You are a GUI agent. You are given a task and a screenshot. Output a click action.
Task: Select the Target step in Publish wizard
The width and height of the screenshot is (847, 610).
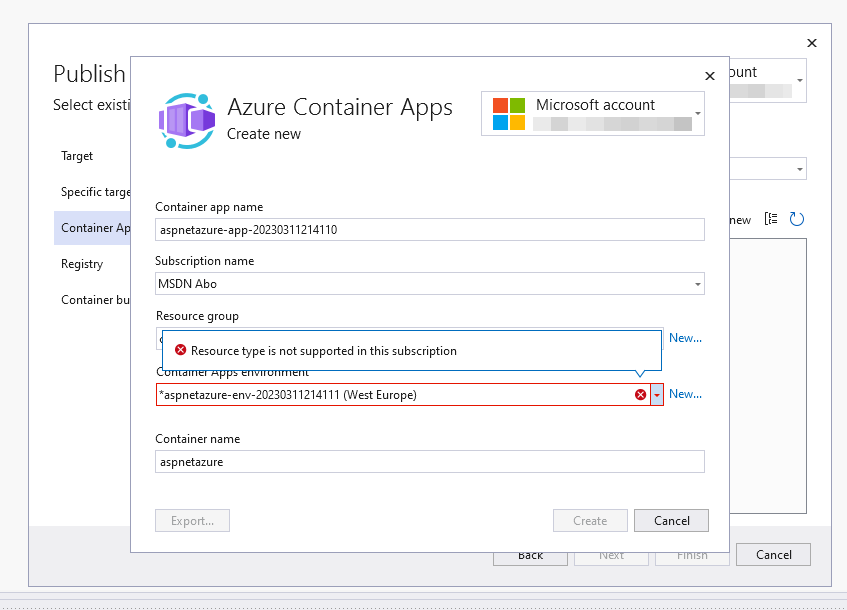coord(77,156)
